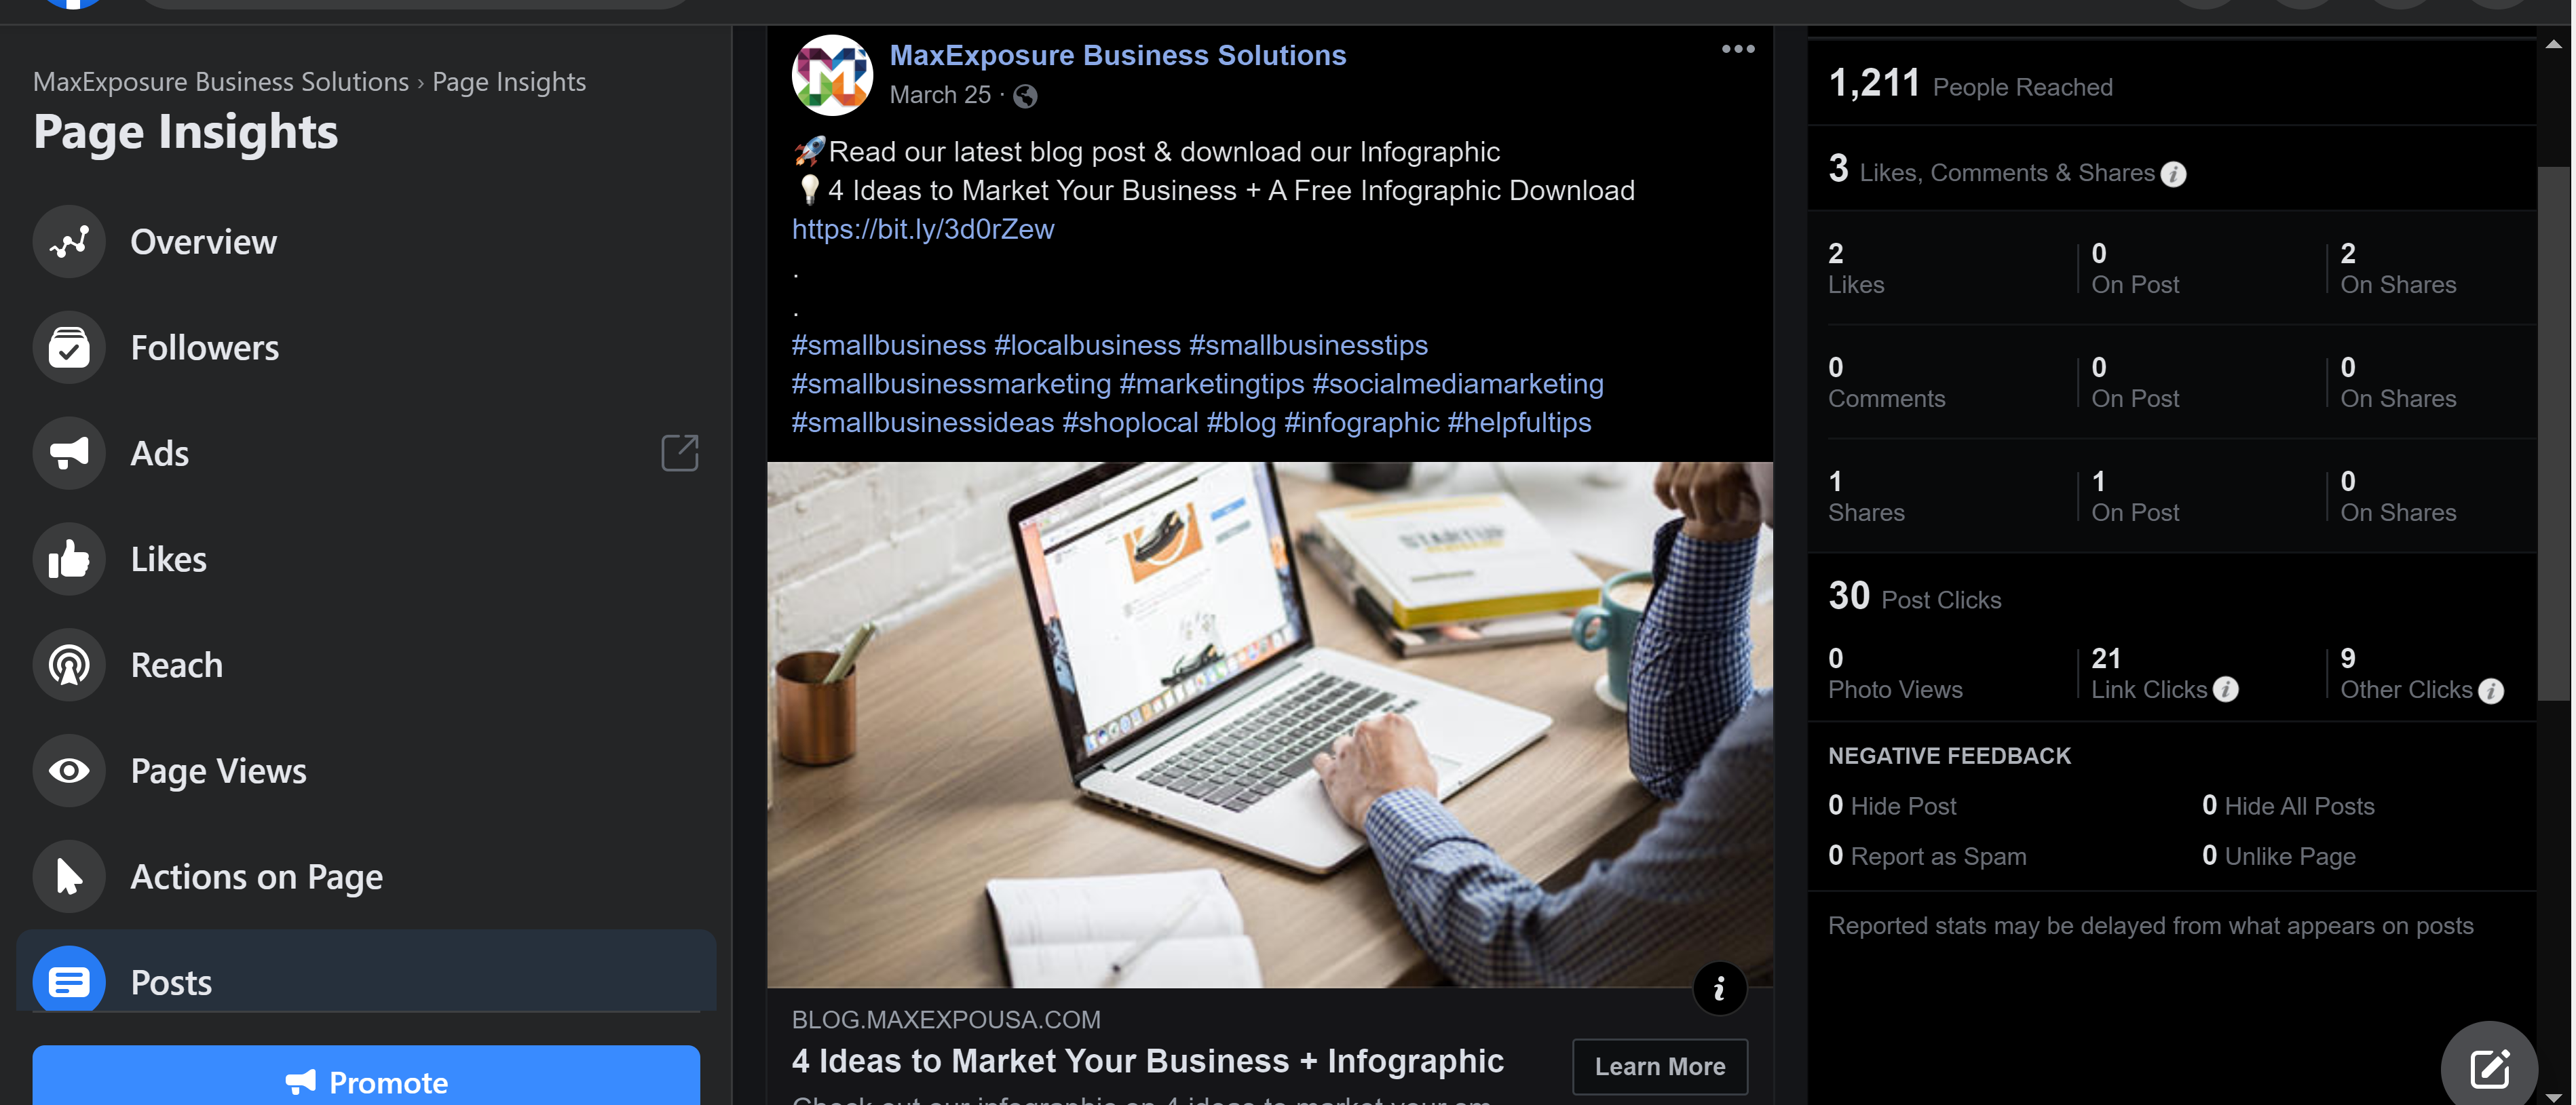Select the Actions on Page cursor icon
The width and height of the screenshot is (2576, 1105).
[x=69, y=877]
